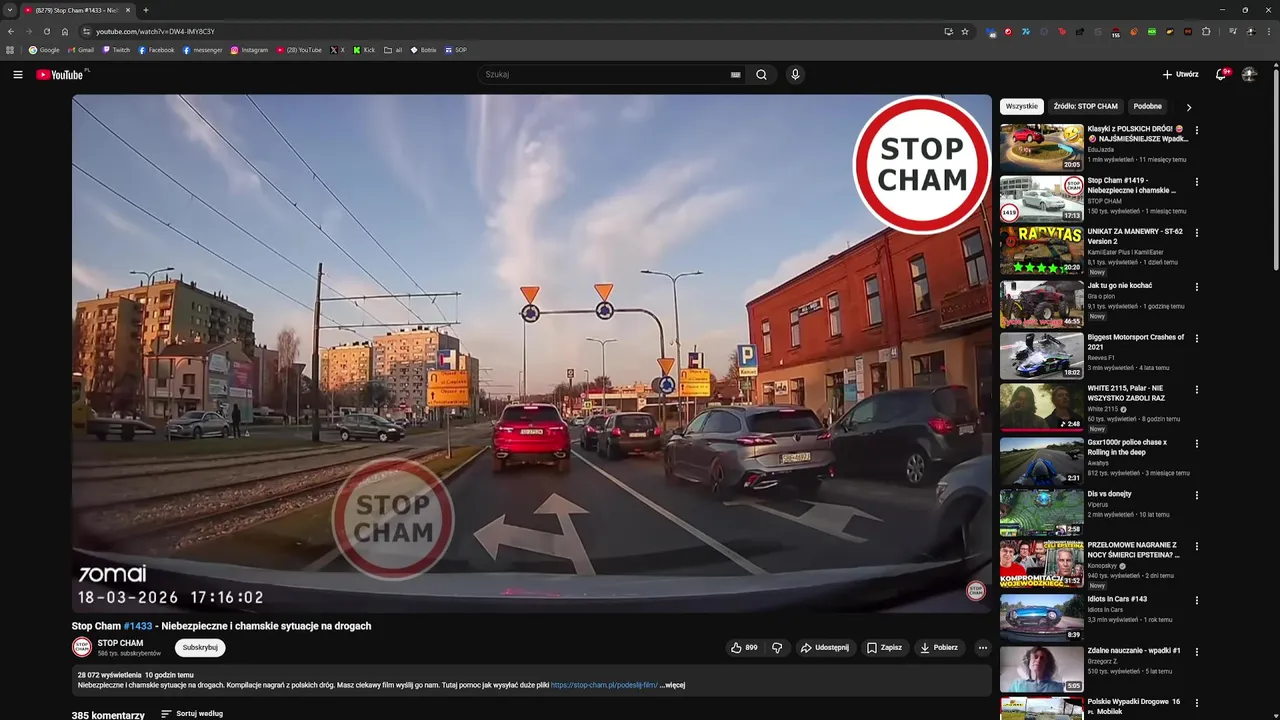
Task: Show next filter chips with arrow
Action: (1189, 106)
